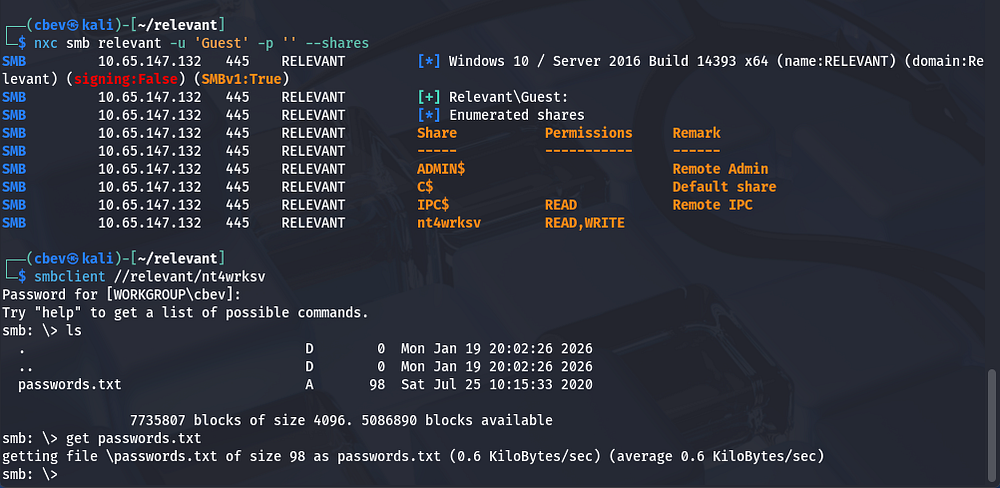
Task: Click the C$ share entry
Action: (x=425, y=187)
